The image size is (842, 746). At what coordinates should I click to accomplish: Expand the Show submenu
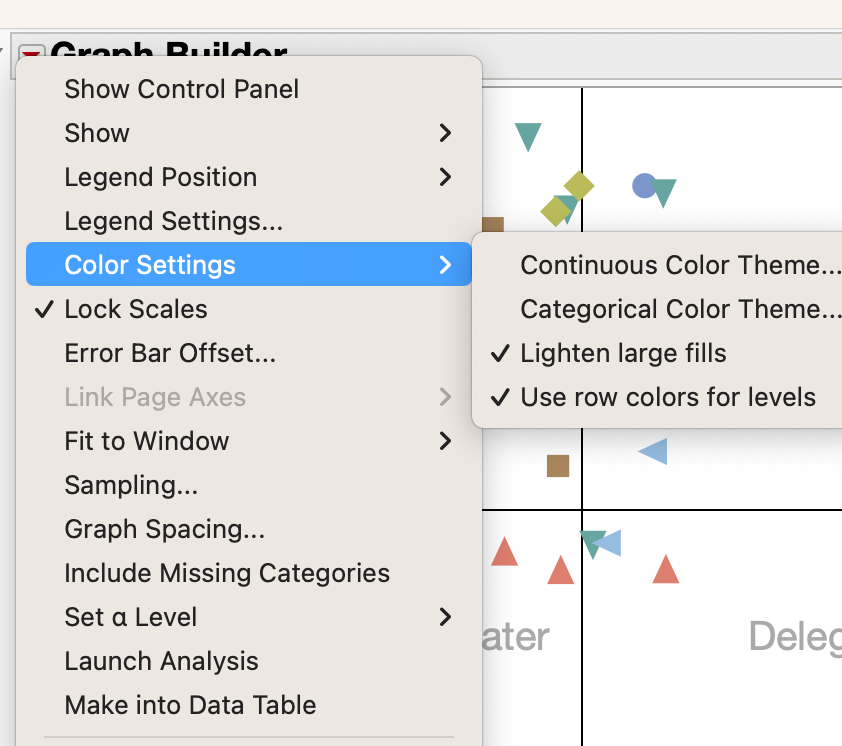97,133
